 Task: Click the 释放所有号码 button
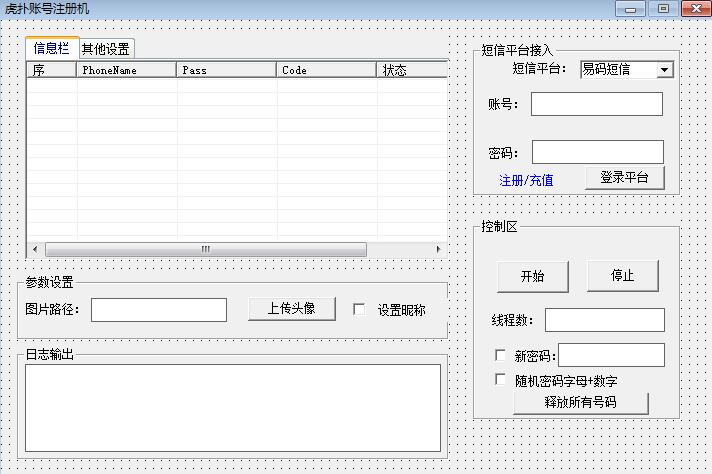point(581,402)
